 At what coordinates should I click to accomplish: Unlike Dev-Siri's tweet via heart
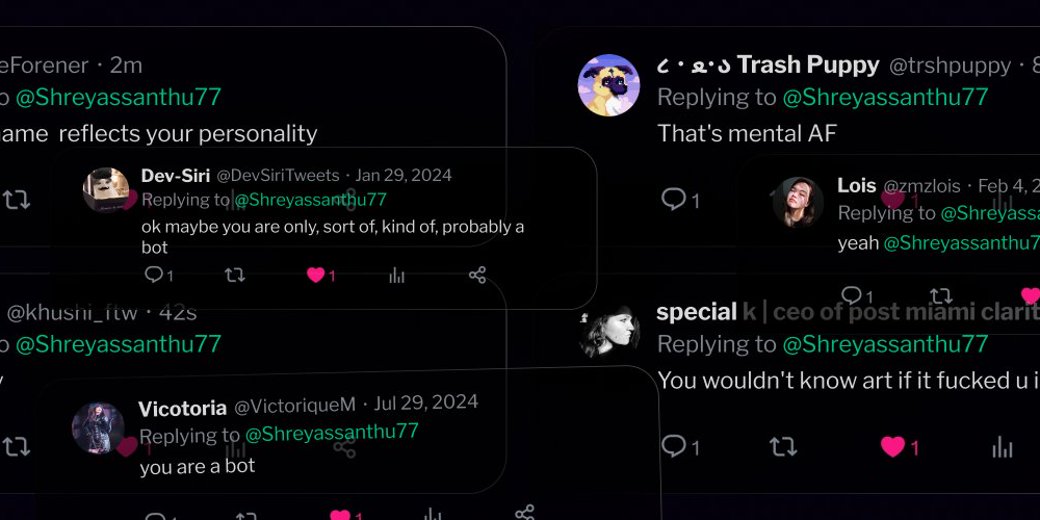coord(316,275)
